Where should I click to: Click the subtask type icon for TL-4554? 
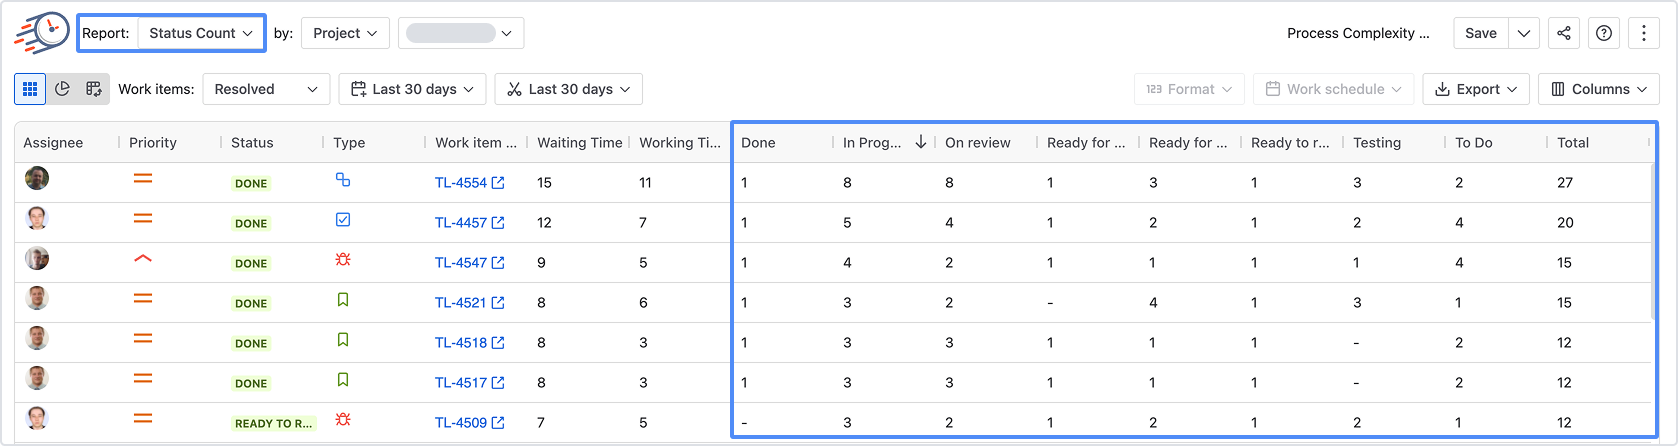[x=343, y=180]
